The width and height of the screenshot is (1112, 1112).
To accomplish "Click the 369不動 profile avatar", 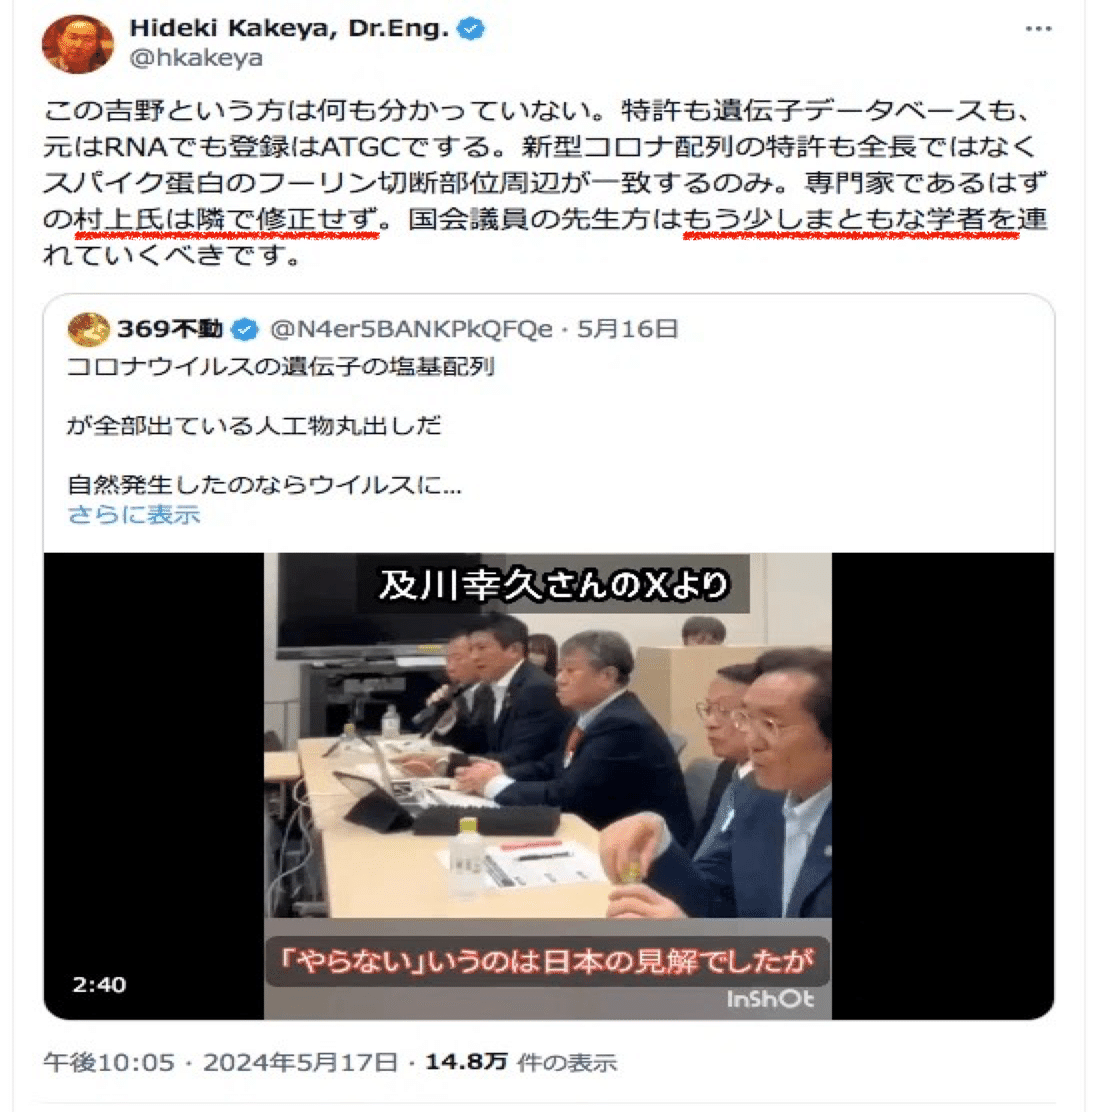I will (89, 329).
